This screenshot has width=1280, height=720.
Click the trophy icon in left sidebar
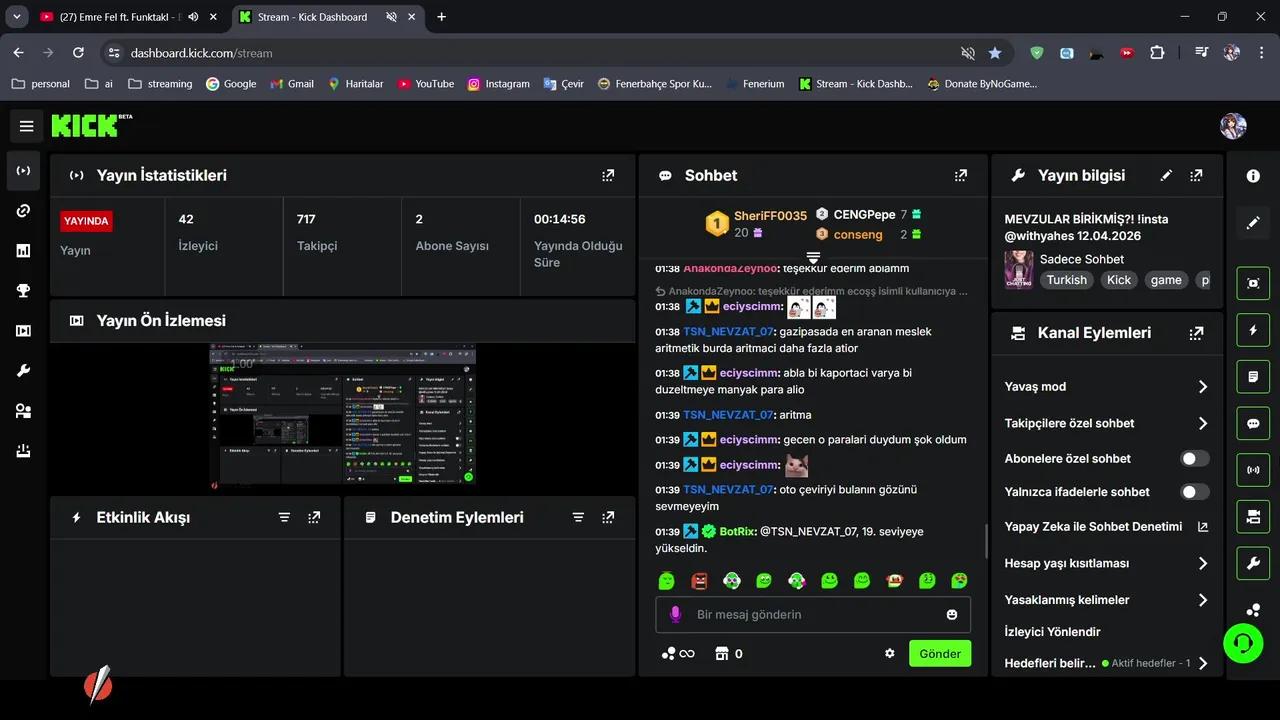(24, 291)
